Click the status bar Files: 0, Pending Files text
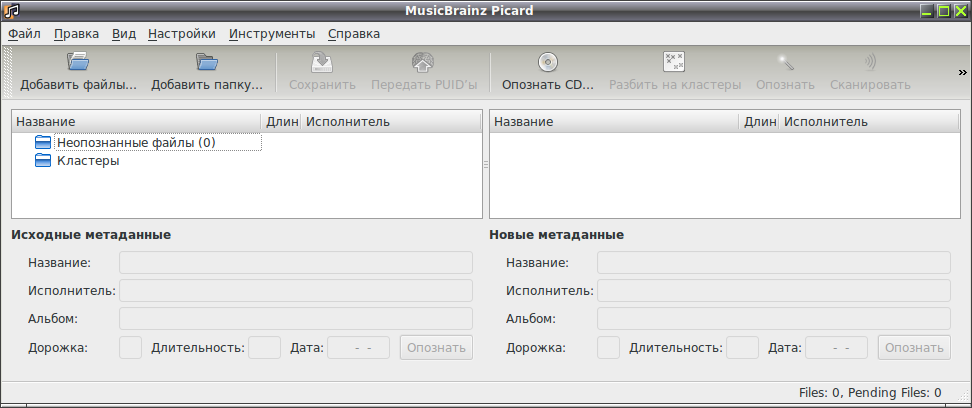The height and width of the screenshot is (408, 972). pos(870,392)
